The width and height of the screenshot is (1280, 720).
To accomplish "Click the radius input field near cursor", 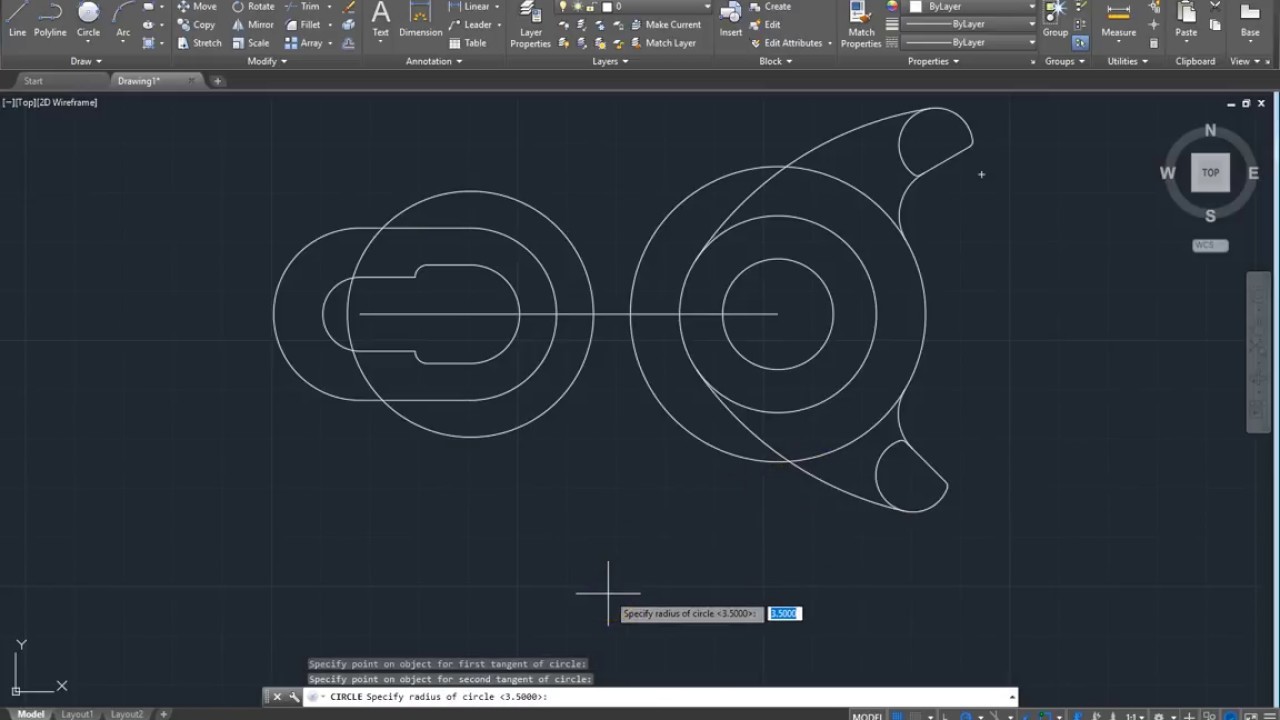I will [785, 613].
